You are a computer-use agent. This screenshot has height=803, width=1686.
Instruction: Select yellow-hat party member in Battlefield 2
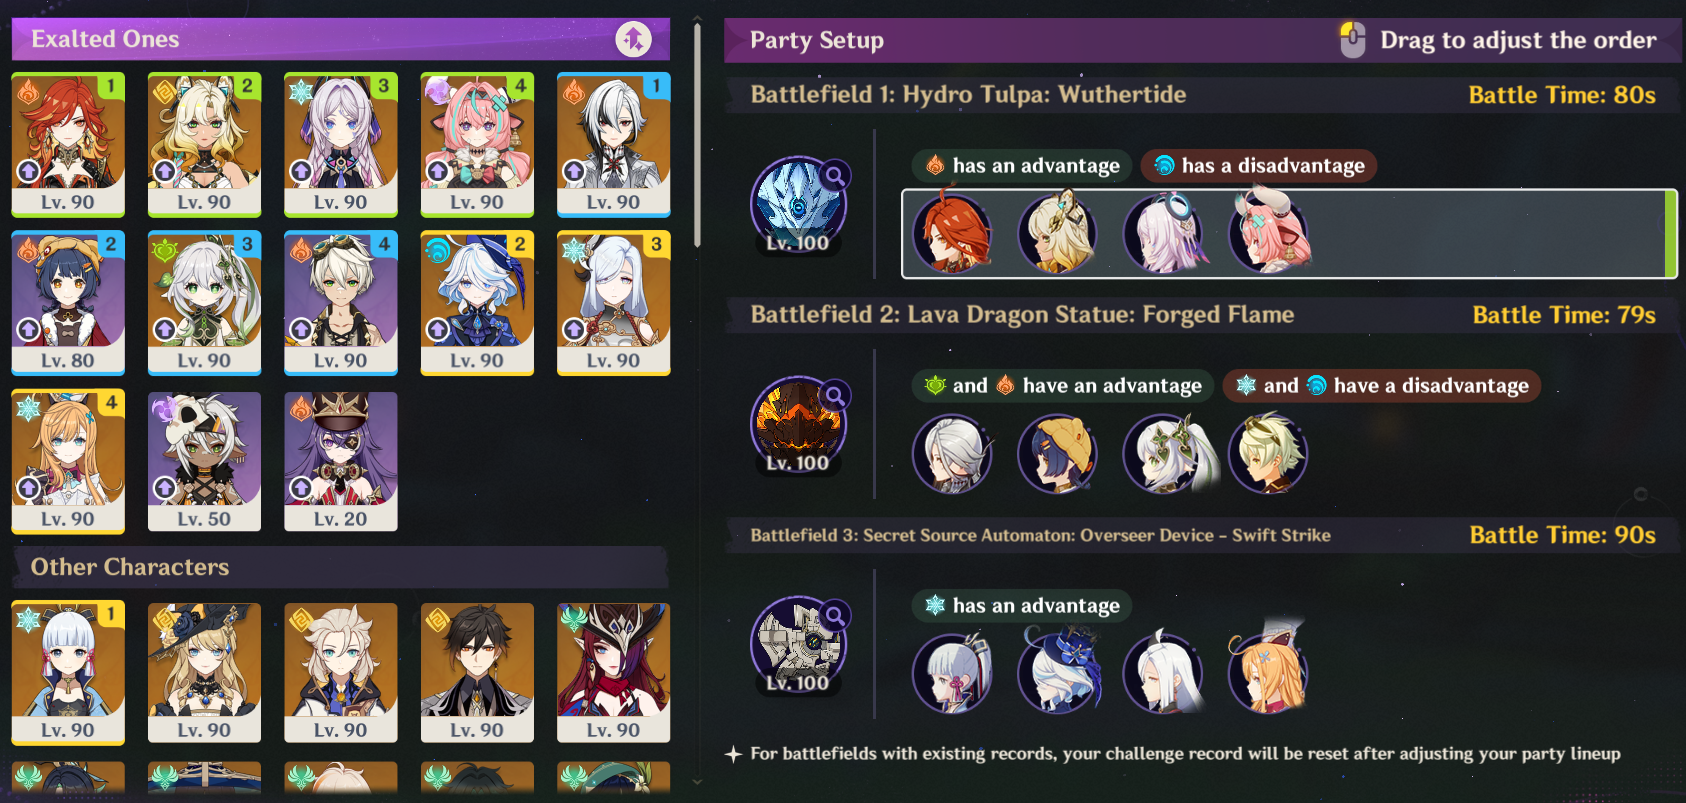[x=1057, y=454]
